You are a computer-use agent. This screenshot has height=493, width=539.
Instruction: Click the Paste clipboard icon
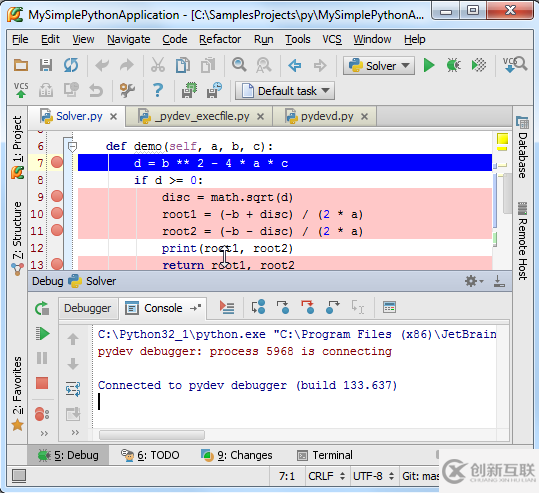tap(208, 65)
